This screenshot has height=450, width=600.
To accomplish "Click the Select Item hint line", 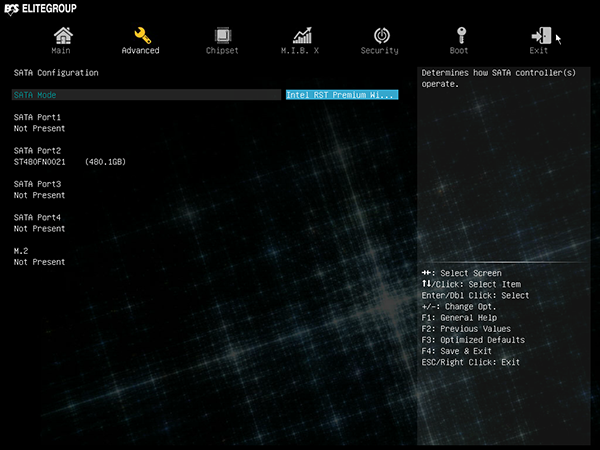I will (471, 284).
